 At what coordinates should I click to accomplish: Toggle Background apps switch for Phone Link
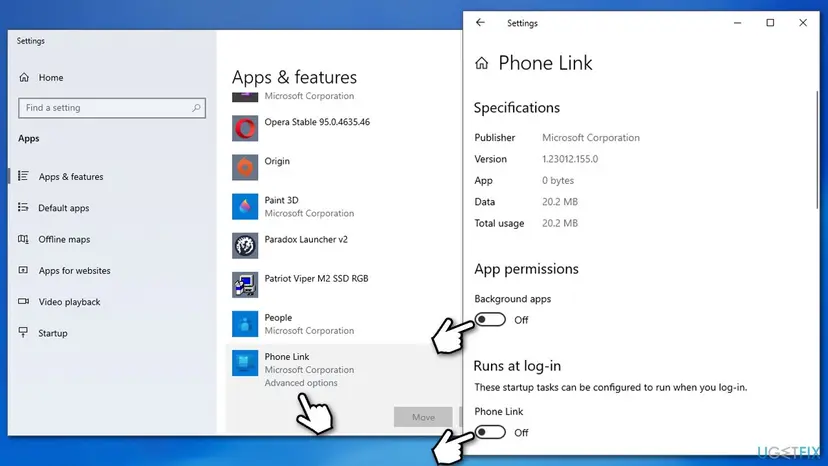coord(490,320)
